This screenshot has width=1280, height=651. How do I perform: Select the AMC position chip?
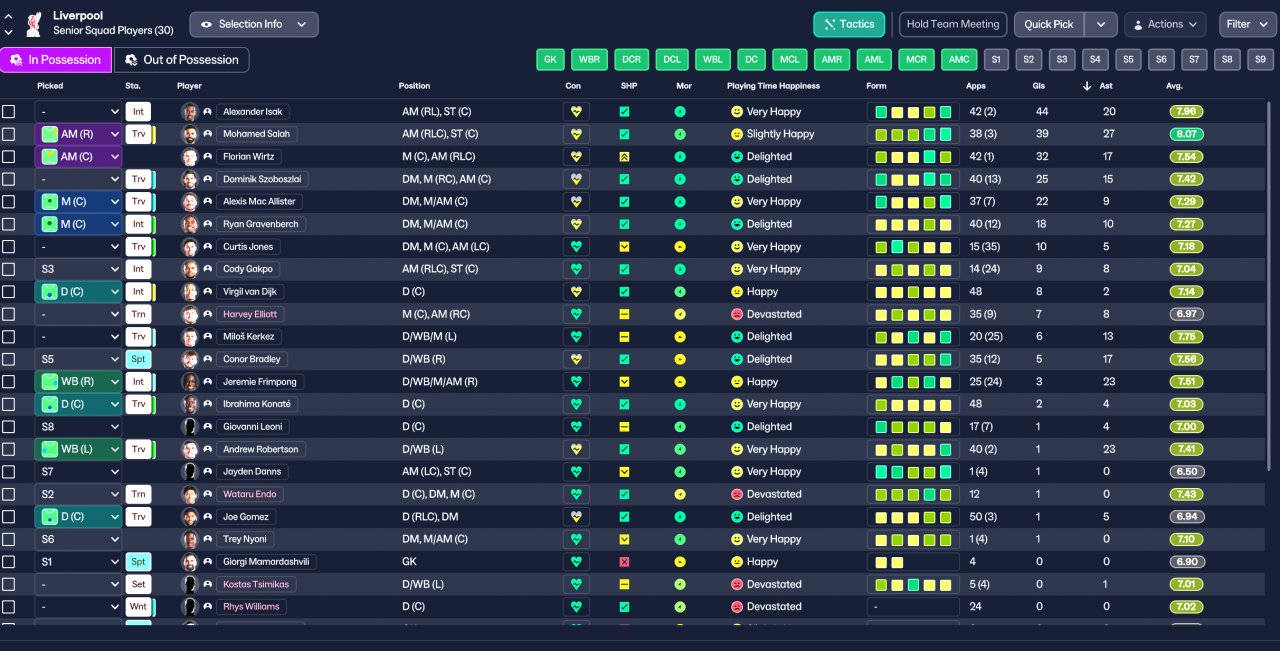[959, 60]
